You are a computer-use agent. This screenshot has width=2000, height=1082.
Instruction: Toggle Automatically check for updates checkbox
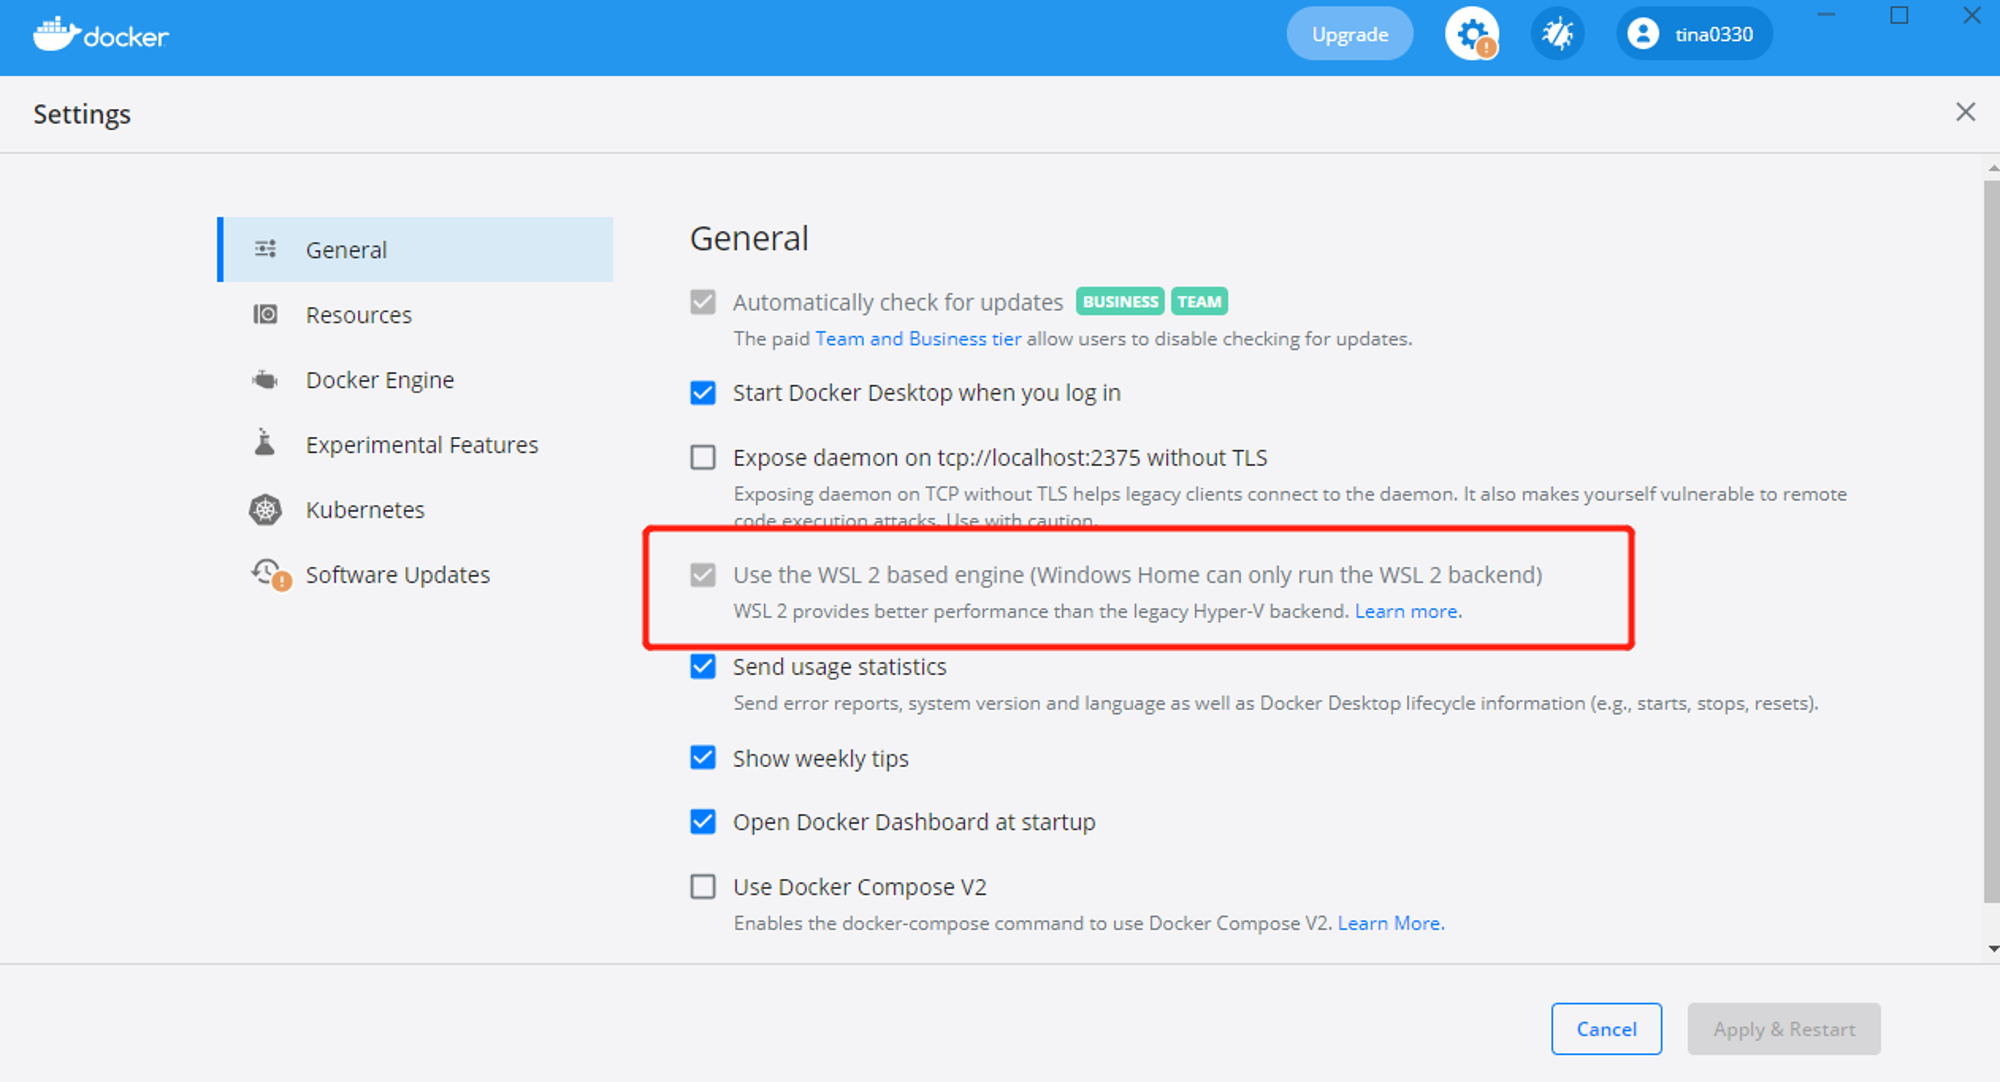[703, 302]
